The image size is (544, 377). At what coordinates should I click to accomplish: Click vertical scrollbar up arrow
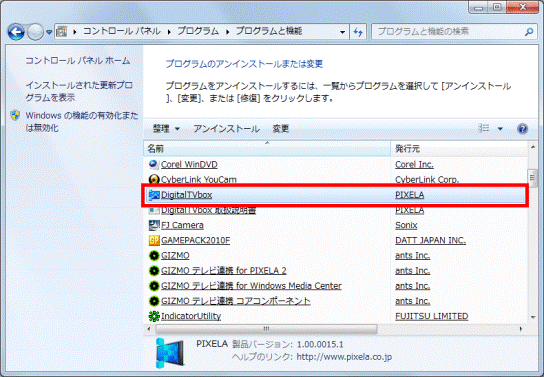(x=533, y=147)
